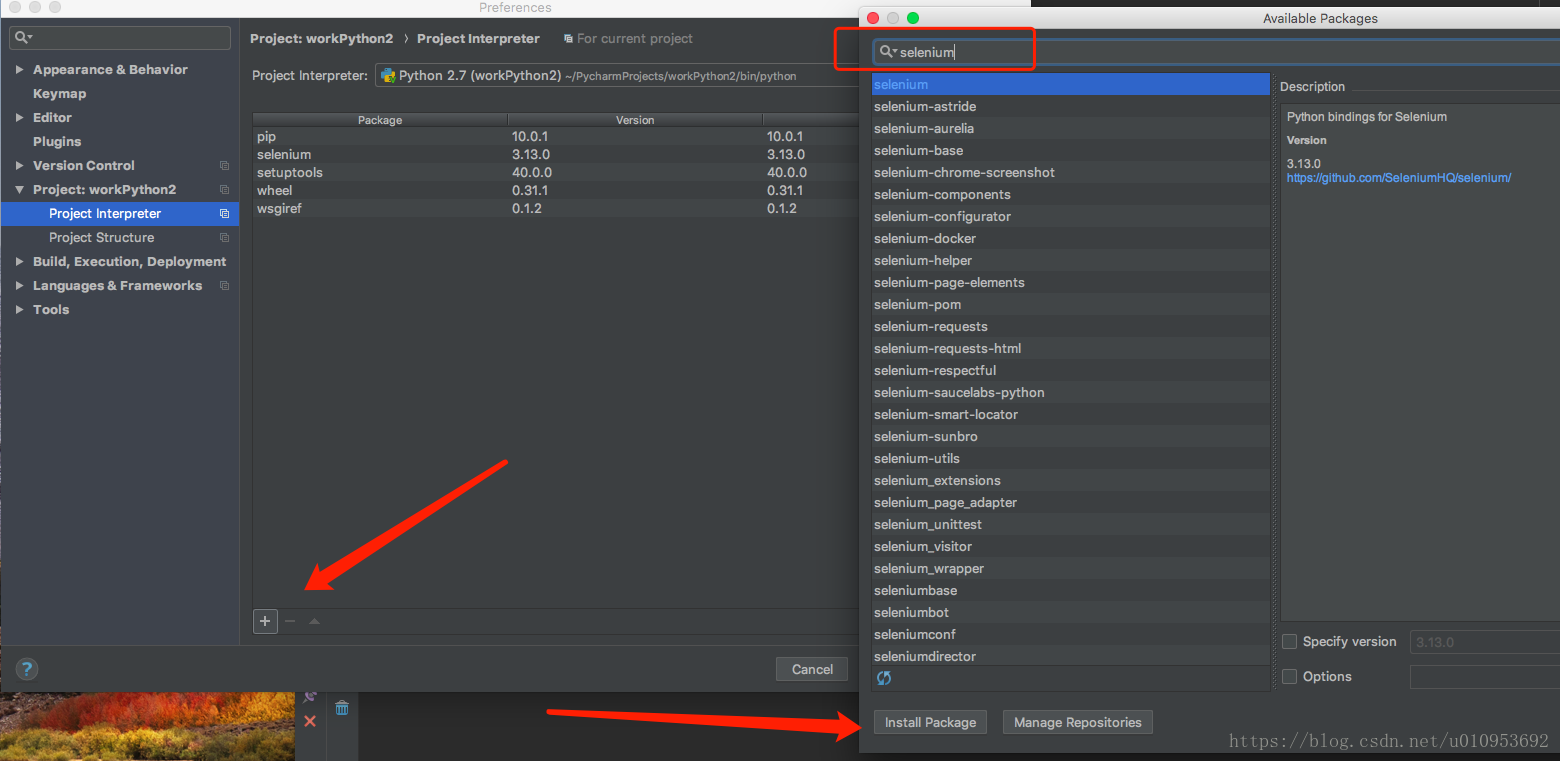This screenshot has width=1560, height=761.
Task: Click the add package plus button
Action: point(265,621)
